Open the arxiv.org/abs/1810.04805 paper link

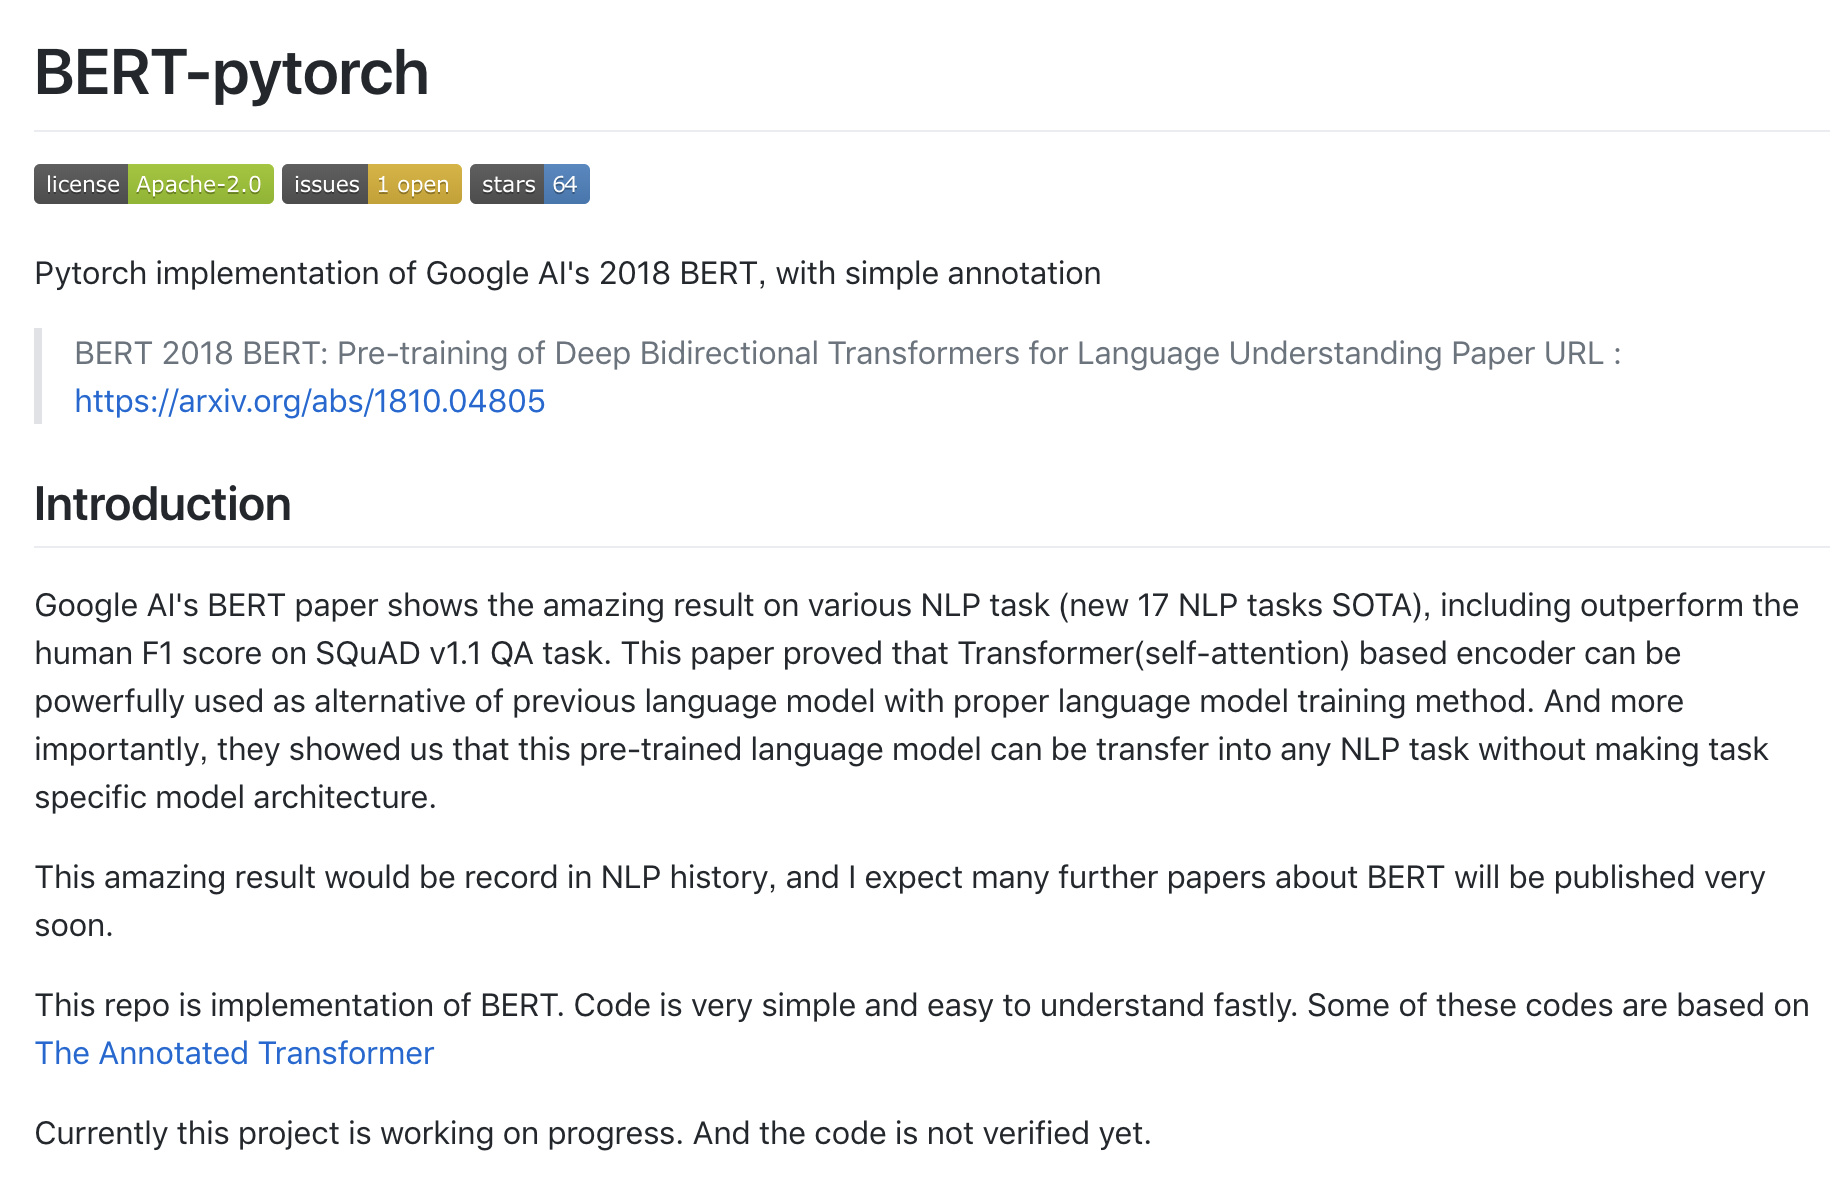click(310, 401)
